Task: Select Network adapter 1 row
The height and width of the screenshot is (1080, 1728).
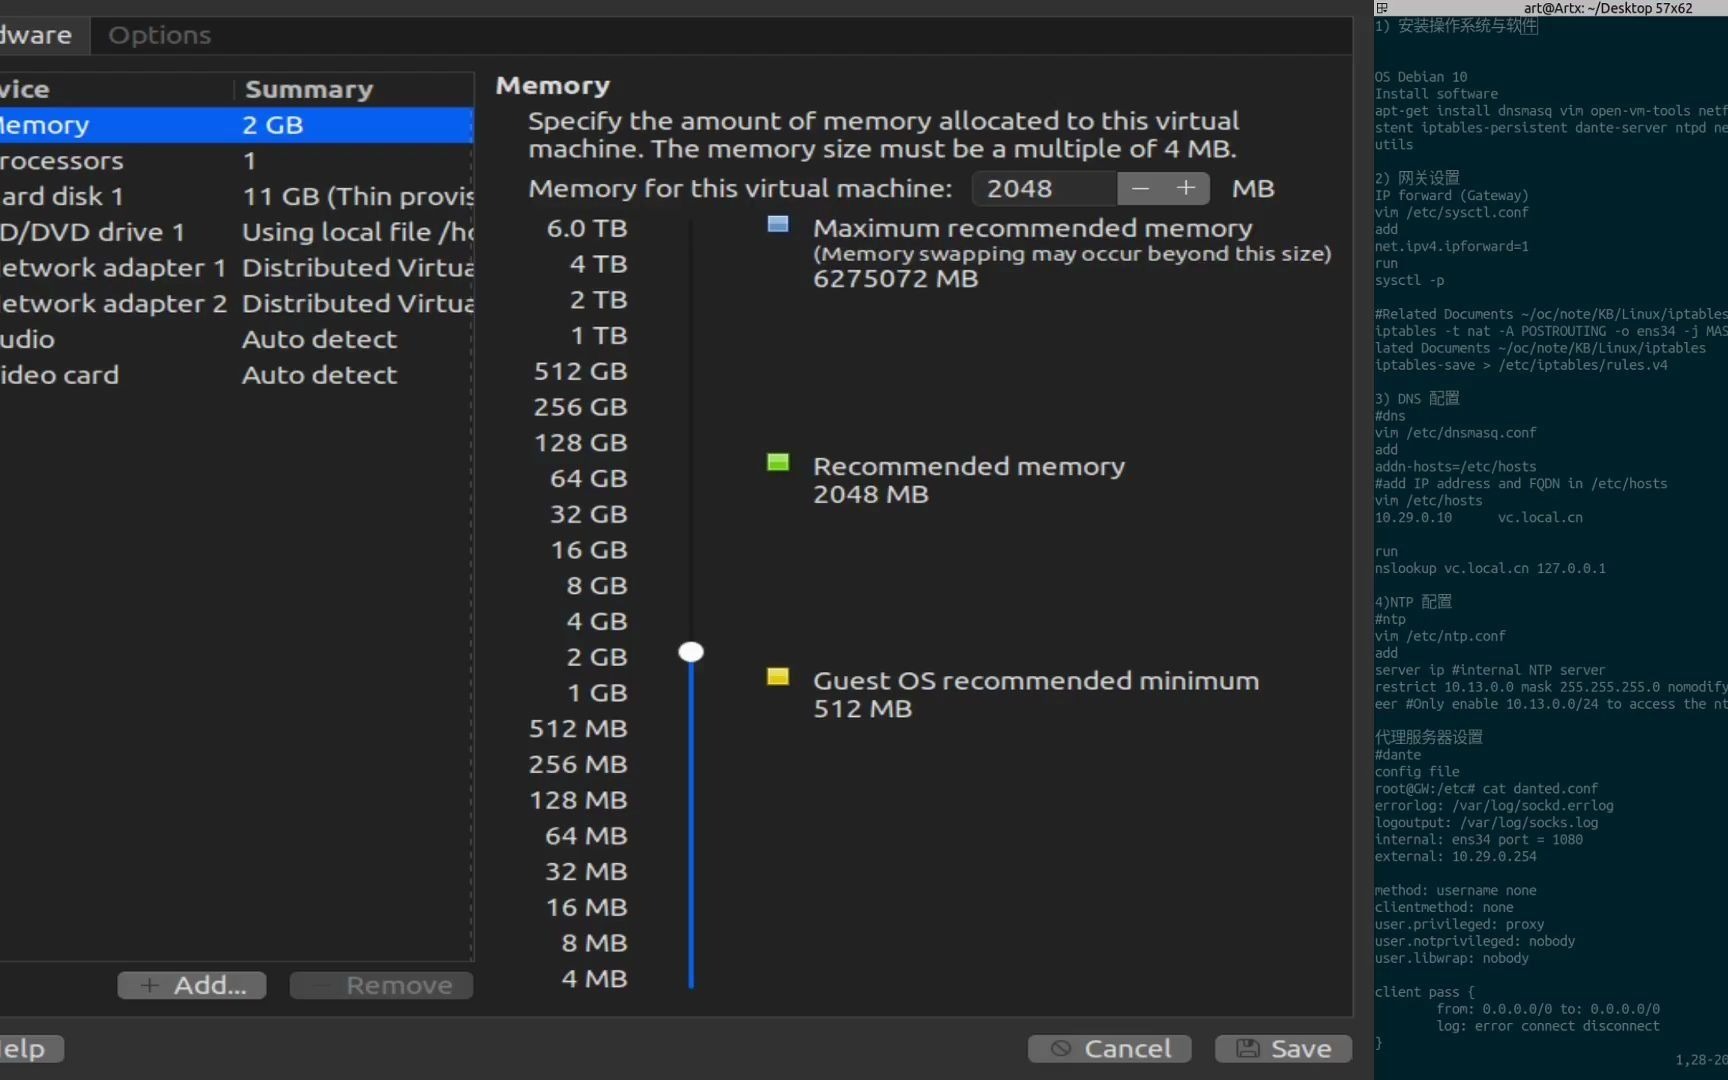Action: [236, 268]
